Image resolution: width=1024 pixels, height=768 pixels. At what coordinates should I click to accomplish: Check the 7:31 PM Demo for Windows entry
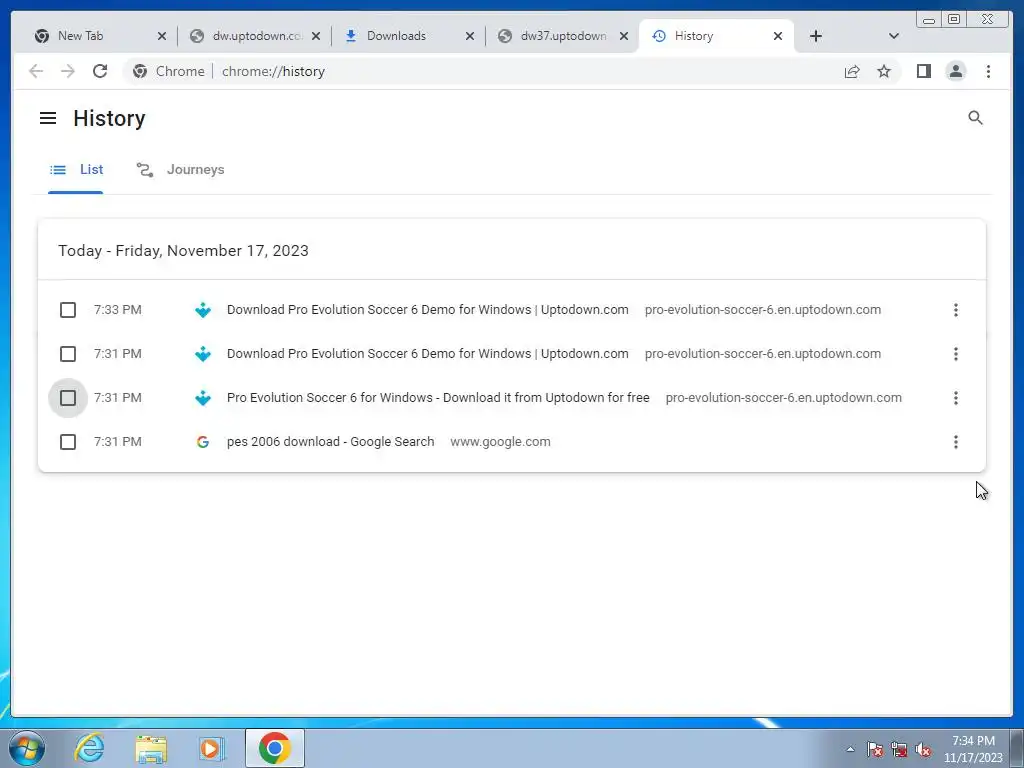coord(68,354)
